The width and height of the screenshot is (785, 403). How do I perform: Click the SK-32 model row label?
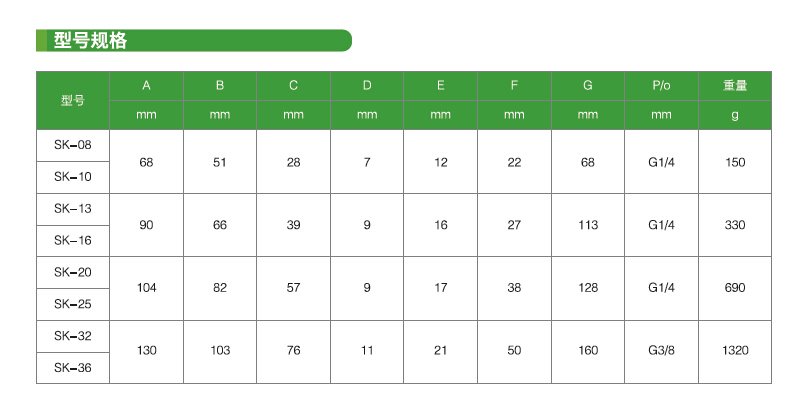click(x=73, y=336)
